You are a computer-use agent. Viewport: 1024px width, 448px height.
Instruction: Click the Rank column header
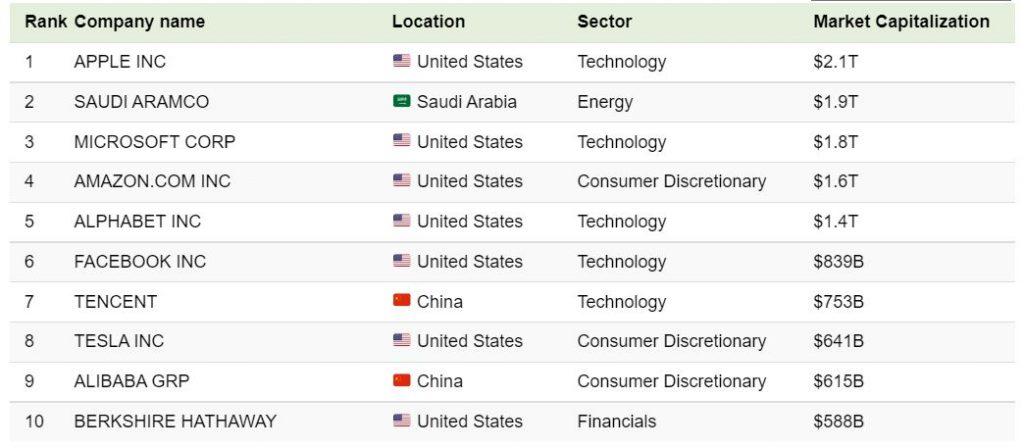pos(45,22)
